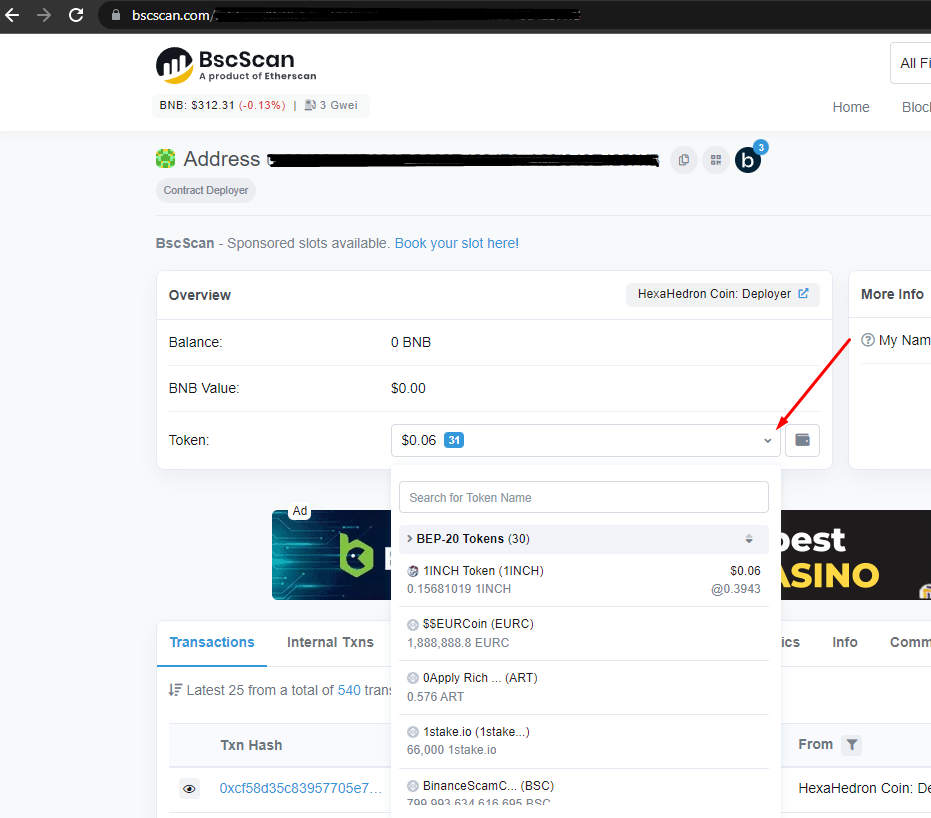Screen dimensions: 931x818
Task: Expand the BEP-20 Tokens (30) group
Action: pyautogui.click(x=584, y=538)
